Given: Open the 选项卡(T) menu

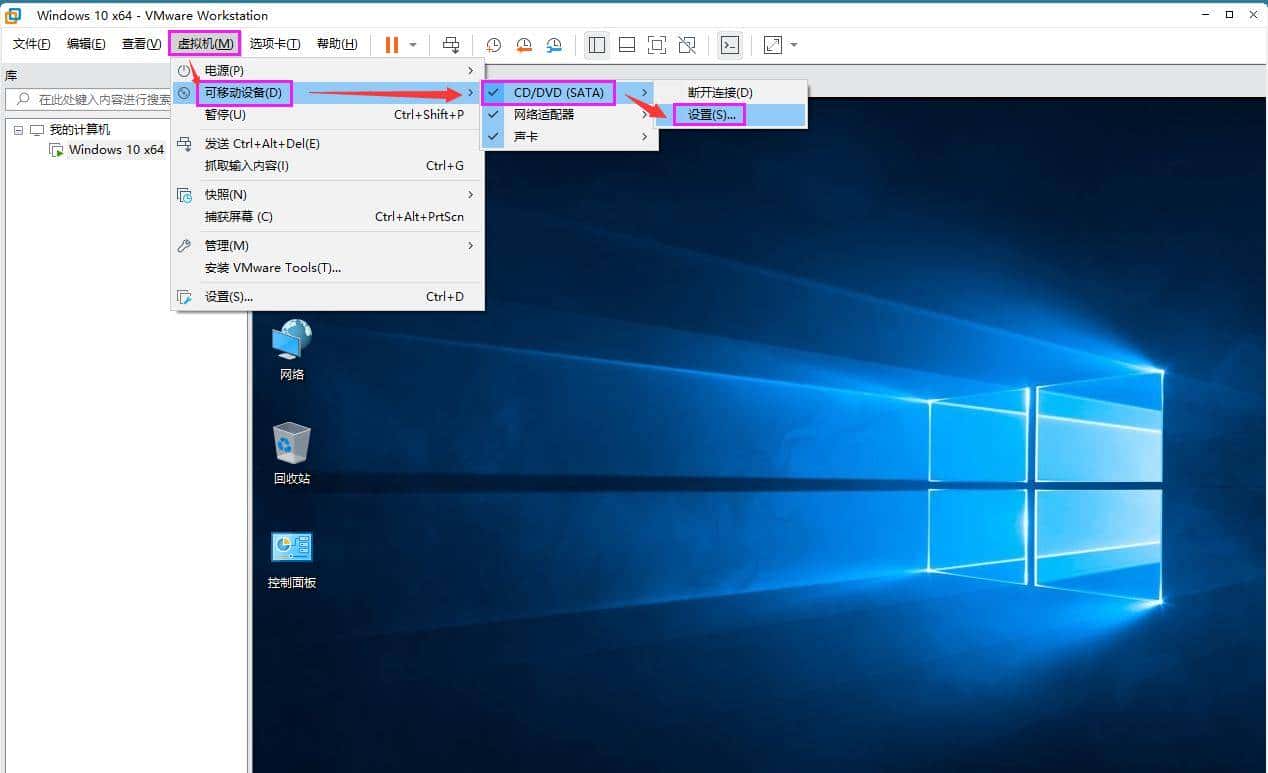Looking at the screenshot, I should (275, 44).
